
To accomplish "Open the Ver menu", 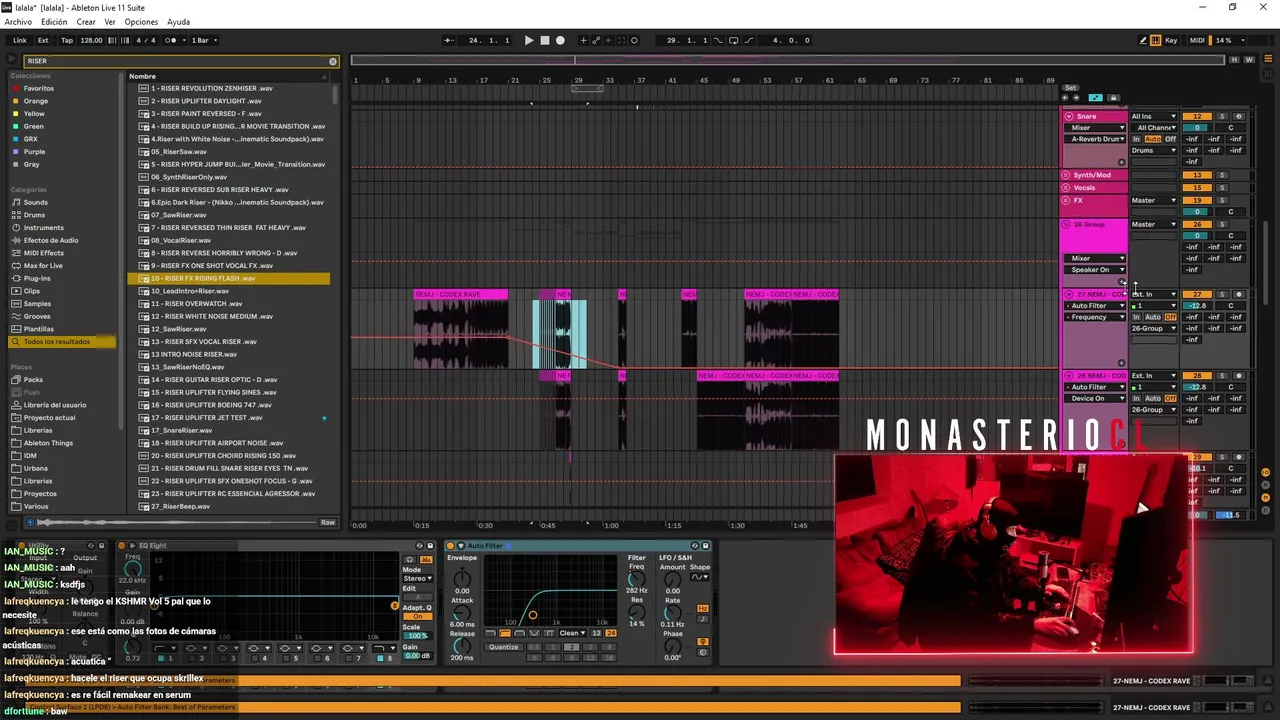I will click(x=110, y=22).
